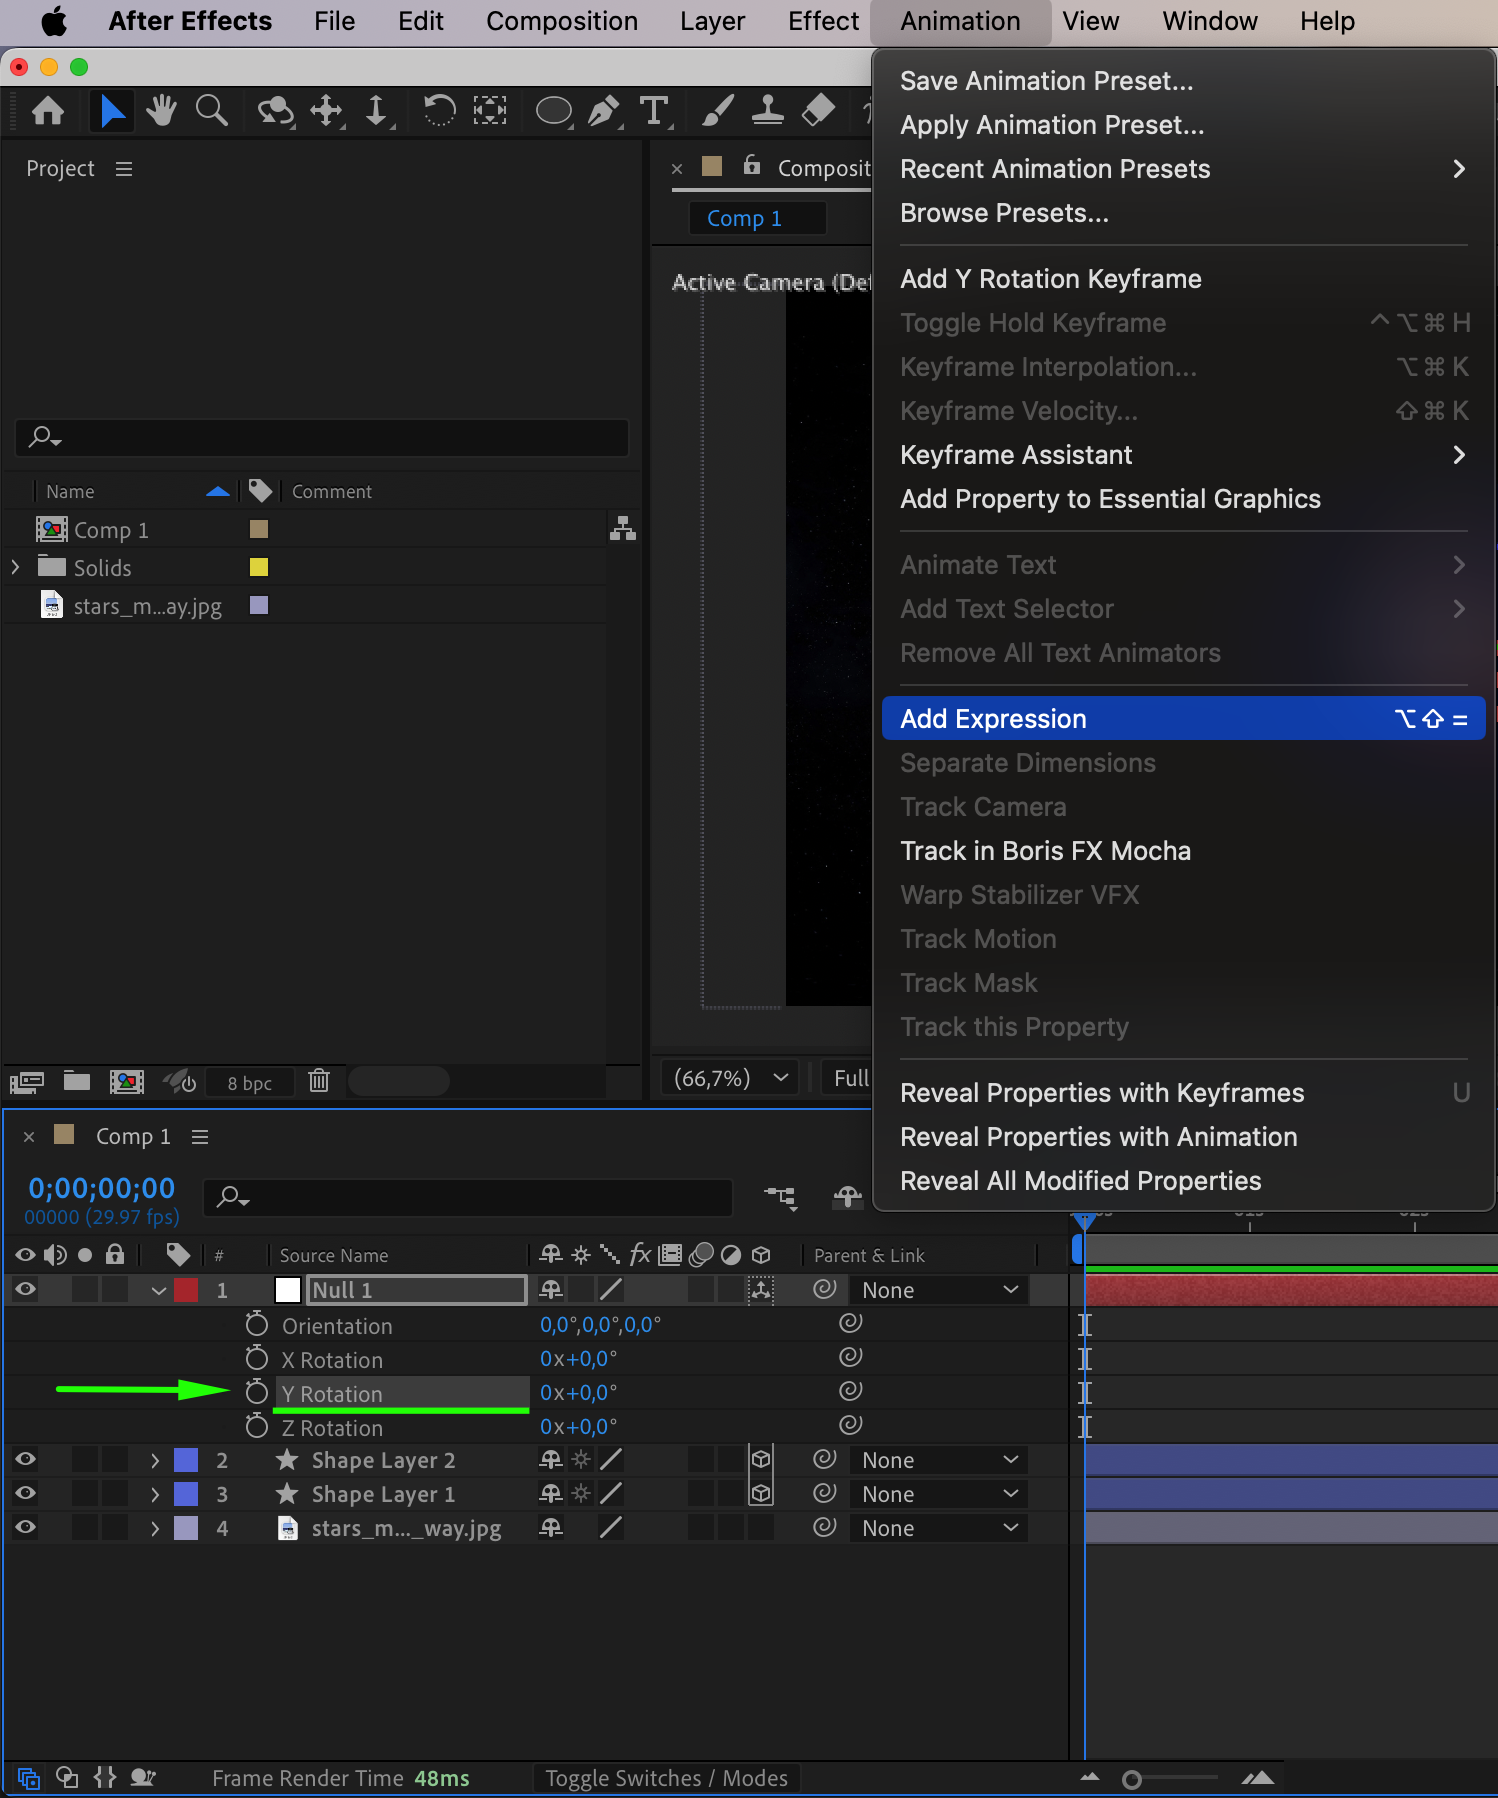Select the Clone Stamp tool
Viewport: 1498px width, 1798px height.
[767, 110]
